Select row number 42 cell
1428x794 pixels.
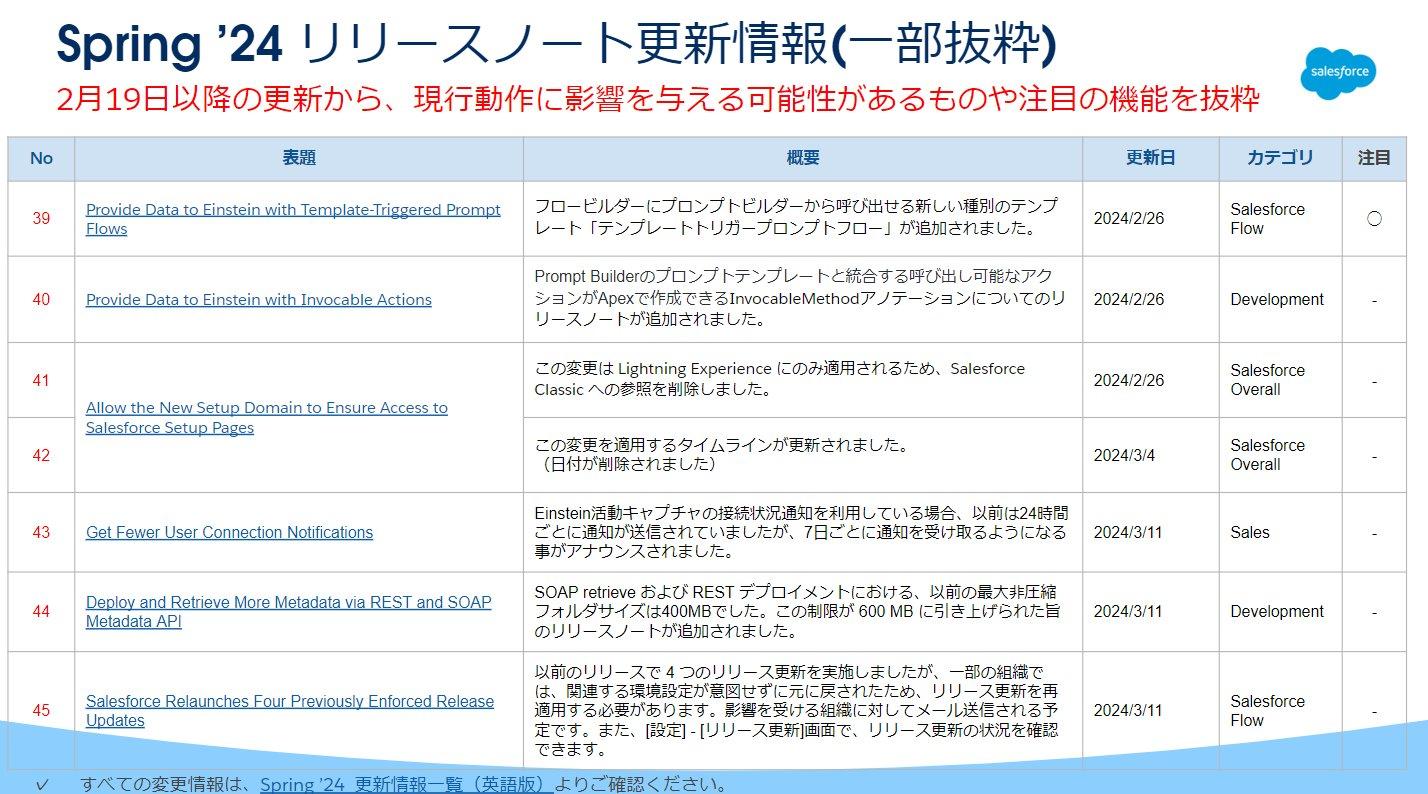(x=41, y=455)
